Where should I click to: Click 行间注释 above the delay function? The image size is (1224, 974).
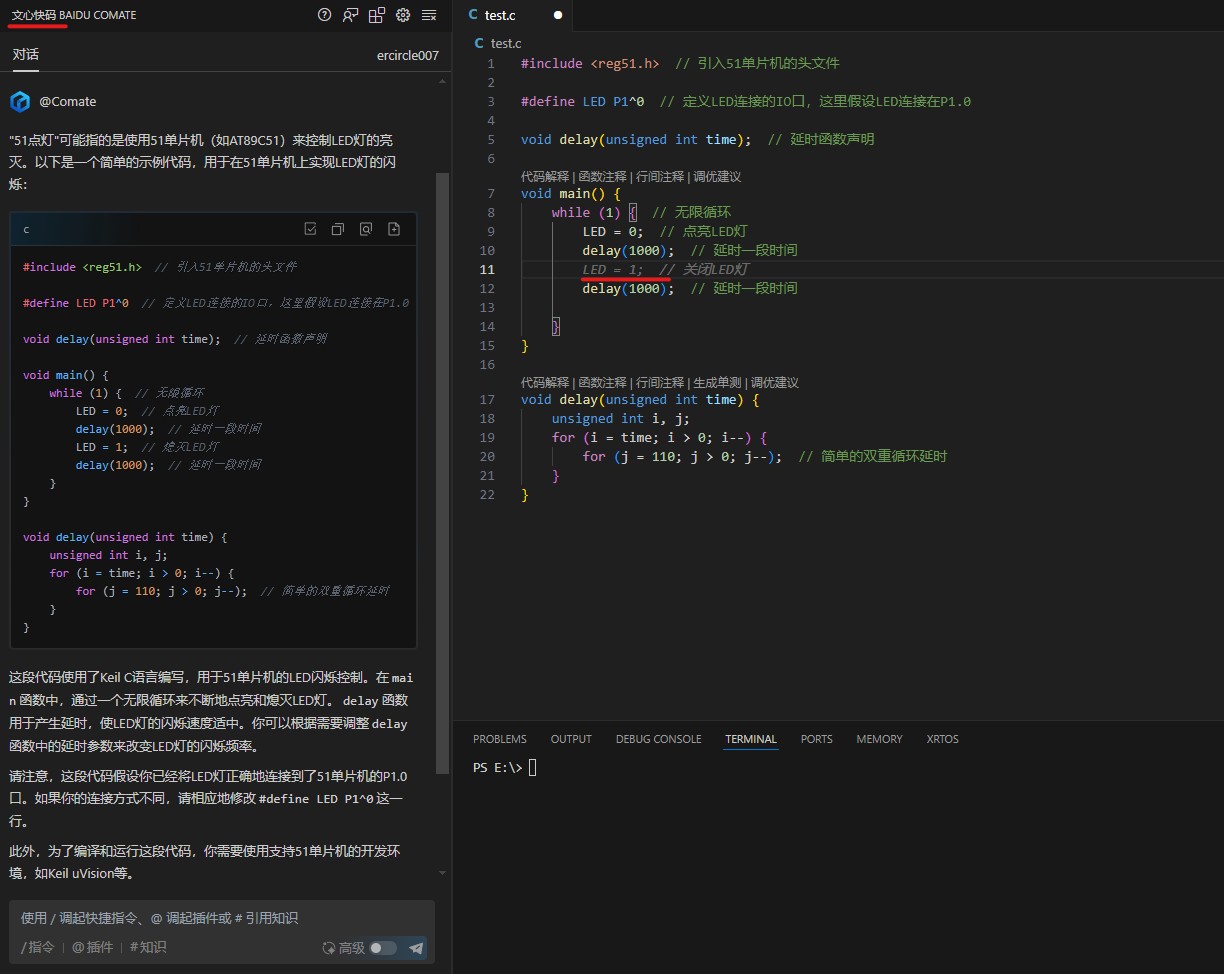tap(660, 382)
